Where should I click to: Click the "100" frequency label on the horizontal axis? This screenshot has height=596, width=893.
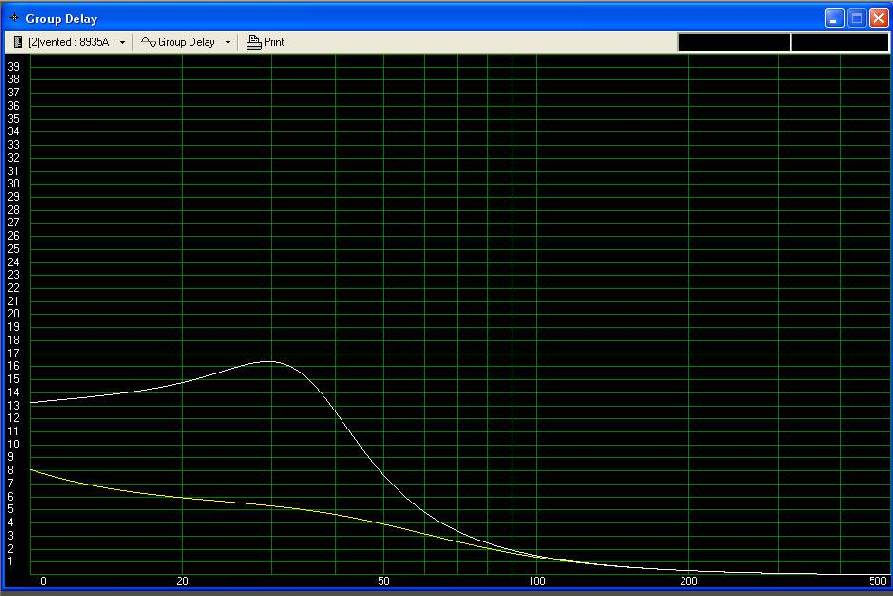pyautogui.click(x=537, y=581)
